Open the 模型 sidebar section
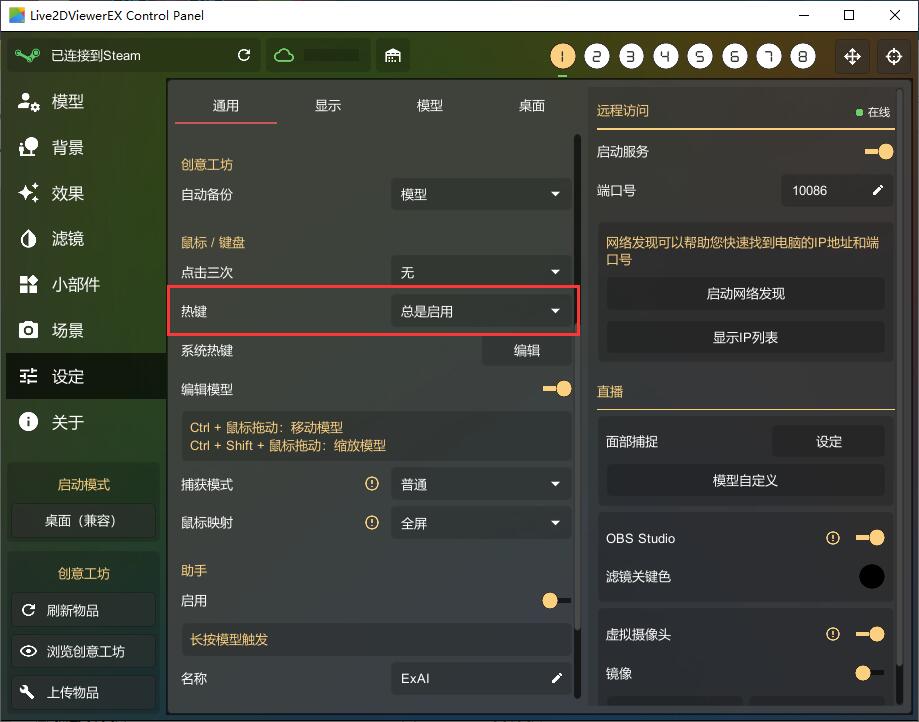Screen dimensions: 919x722 86,101
